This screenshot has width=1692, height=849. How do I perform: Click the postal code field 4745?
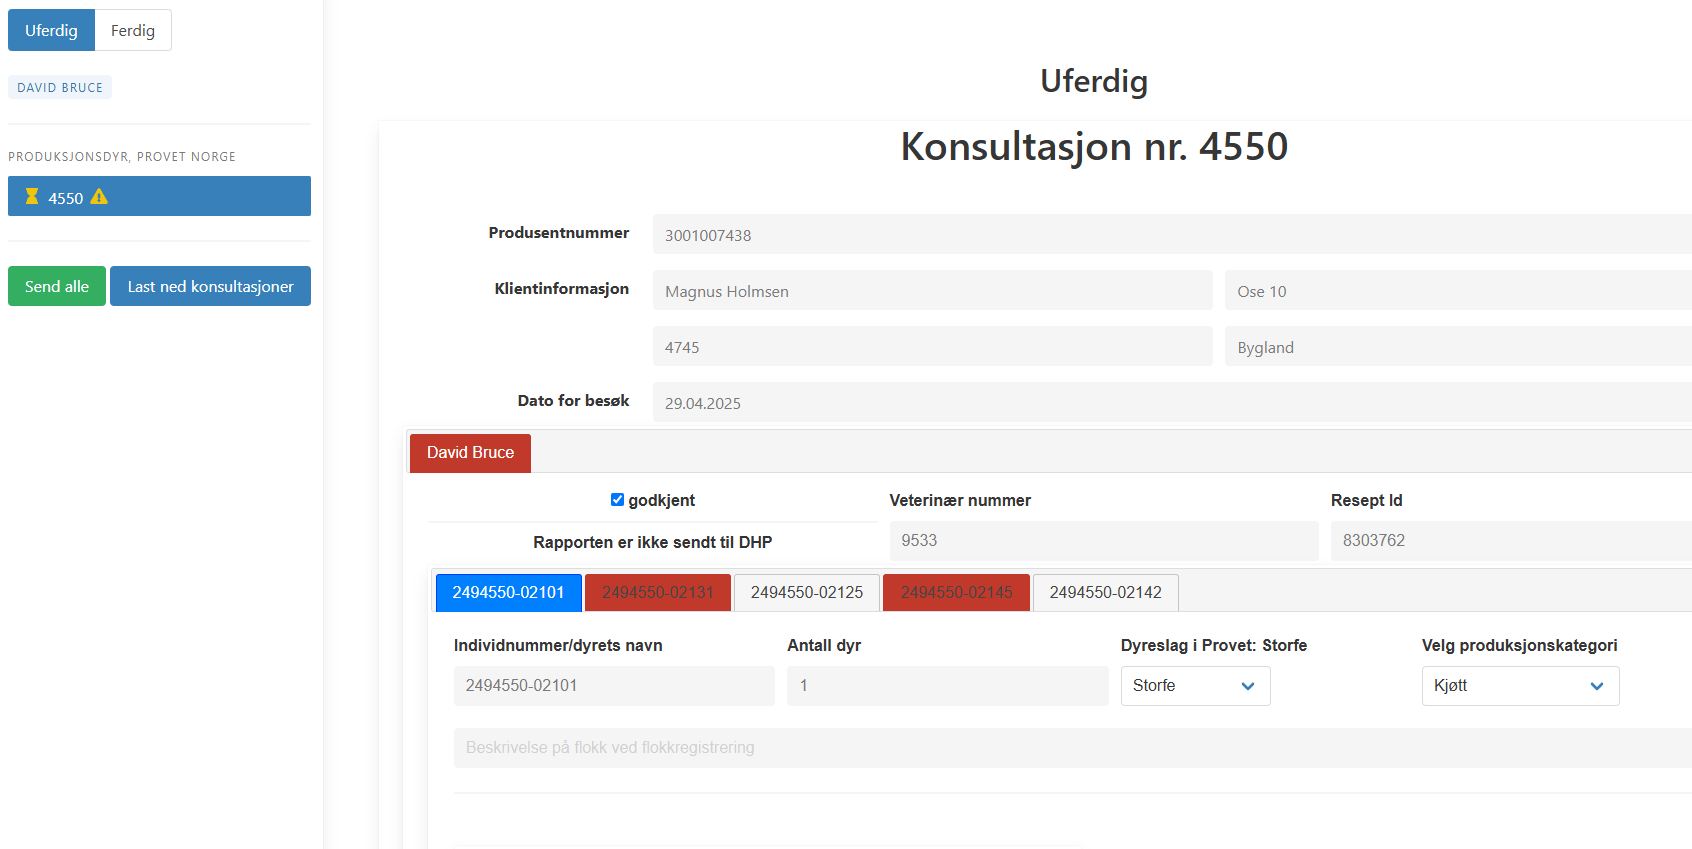932,346
